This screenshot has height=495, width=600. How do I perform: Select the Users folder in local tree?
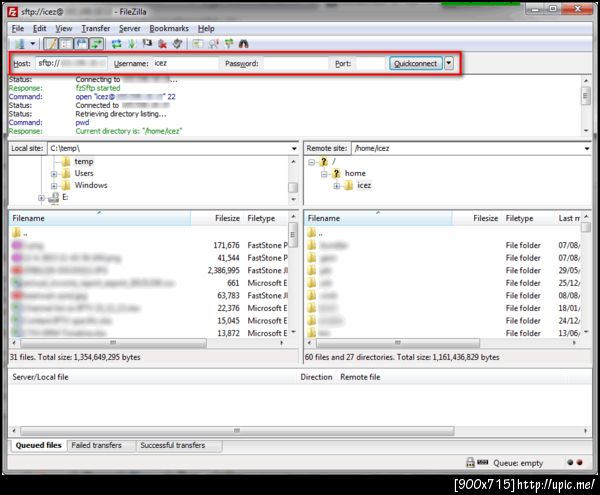tap(84, 173)
